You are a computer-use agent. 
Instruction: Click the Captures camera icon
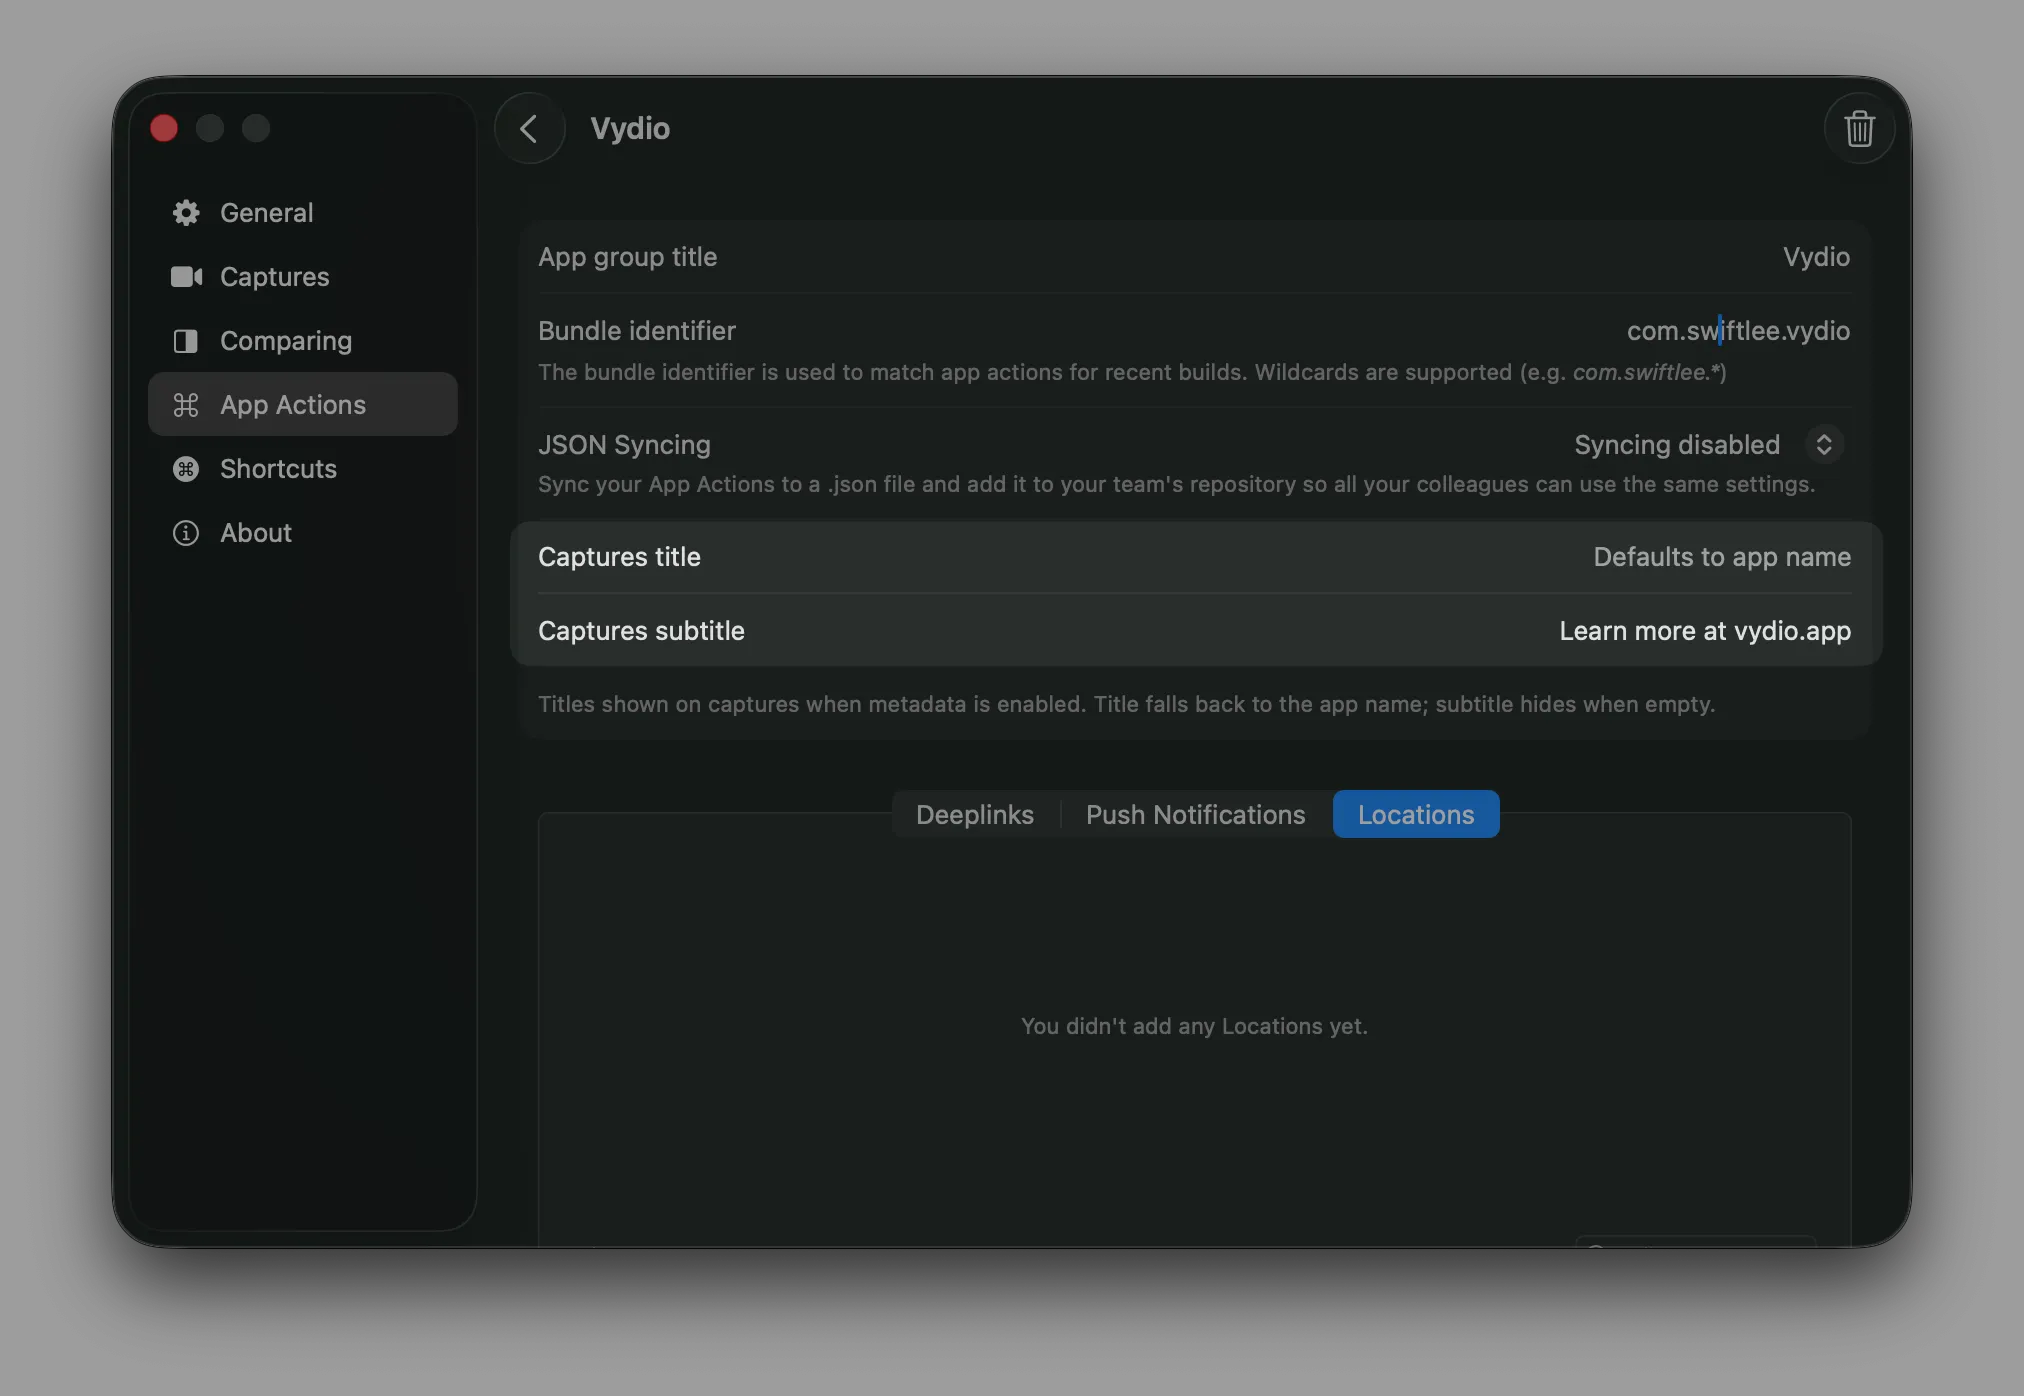pos(186,276)
